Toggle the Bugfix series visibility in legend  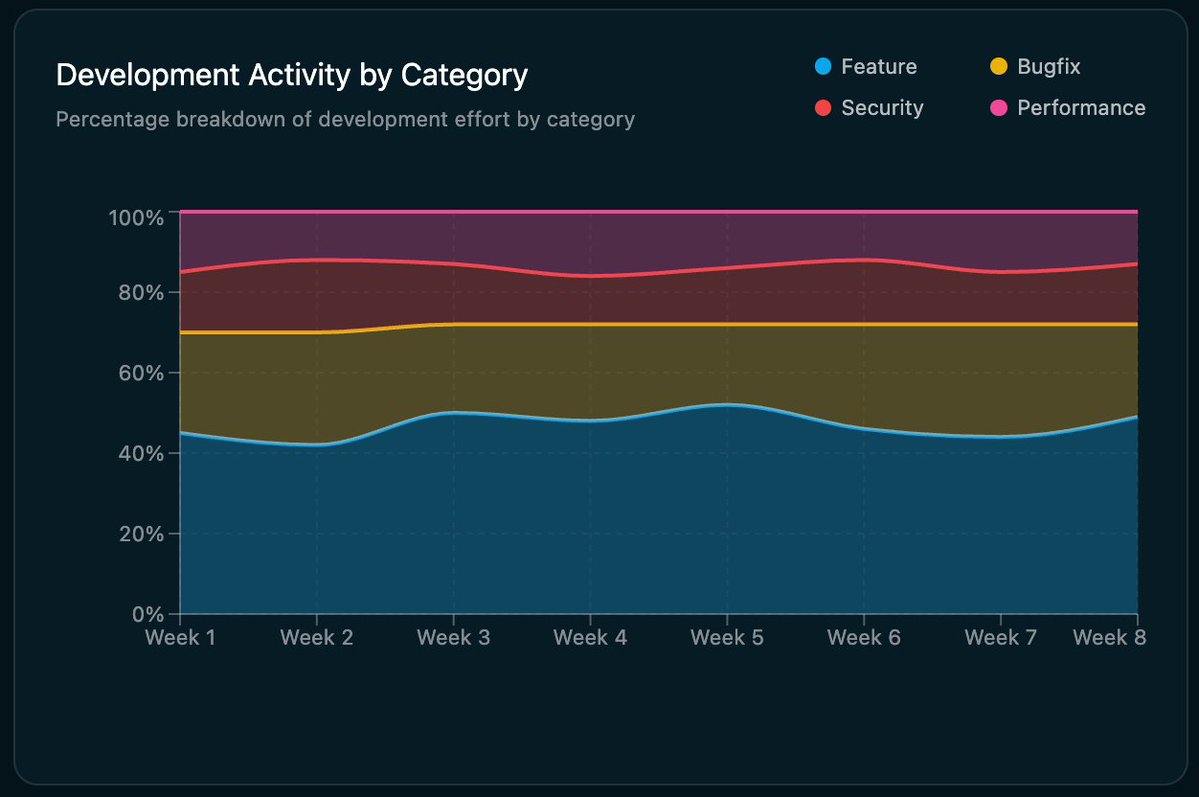coord(1048,66)
